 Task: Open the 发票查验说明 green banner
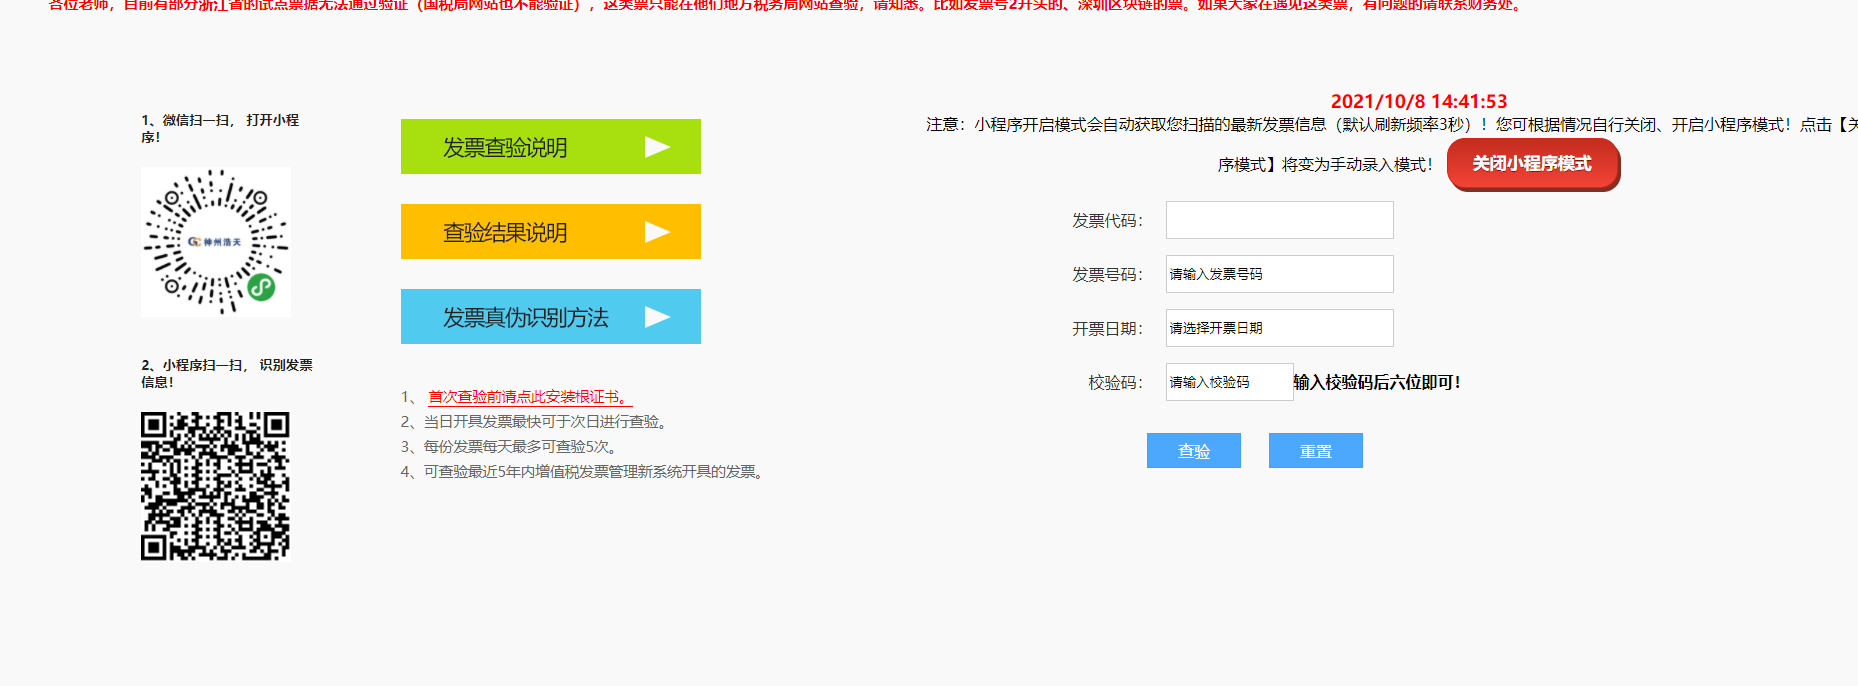tap(550, 146)
